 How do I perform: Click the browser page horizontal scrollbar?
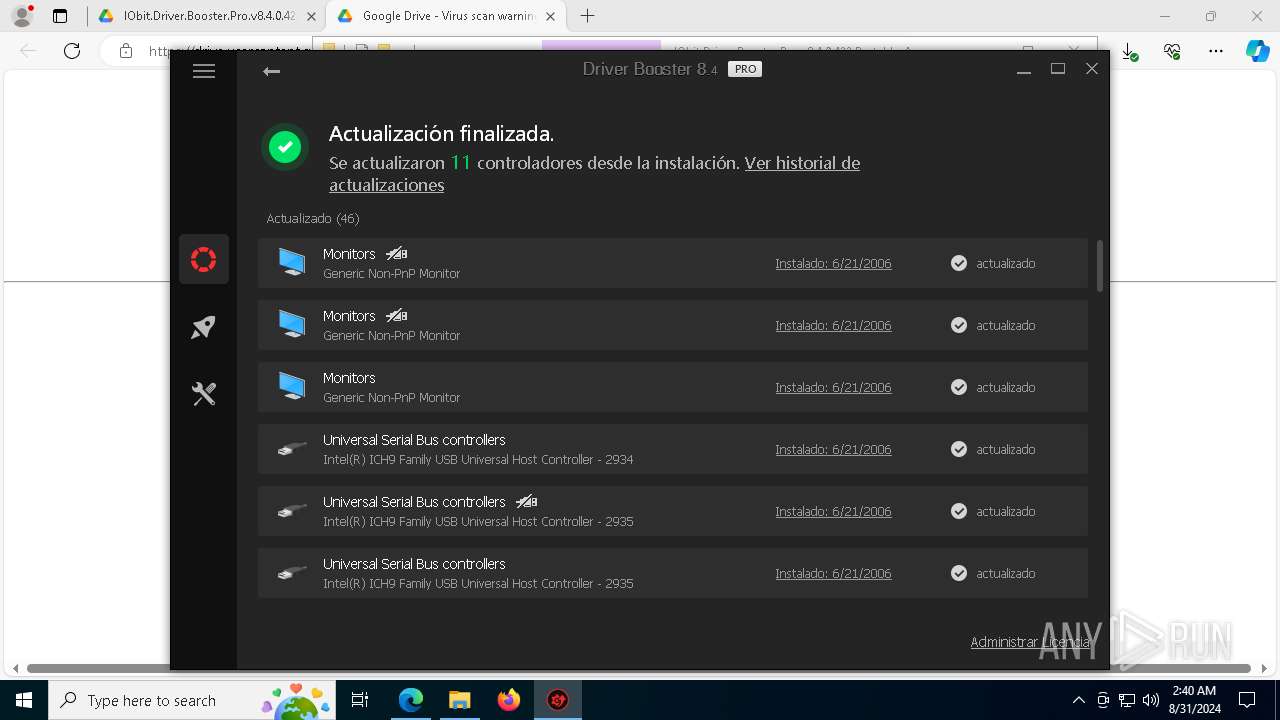pyautogui.click(x=639, y=668)
